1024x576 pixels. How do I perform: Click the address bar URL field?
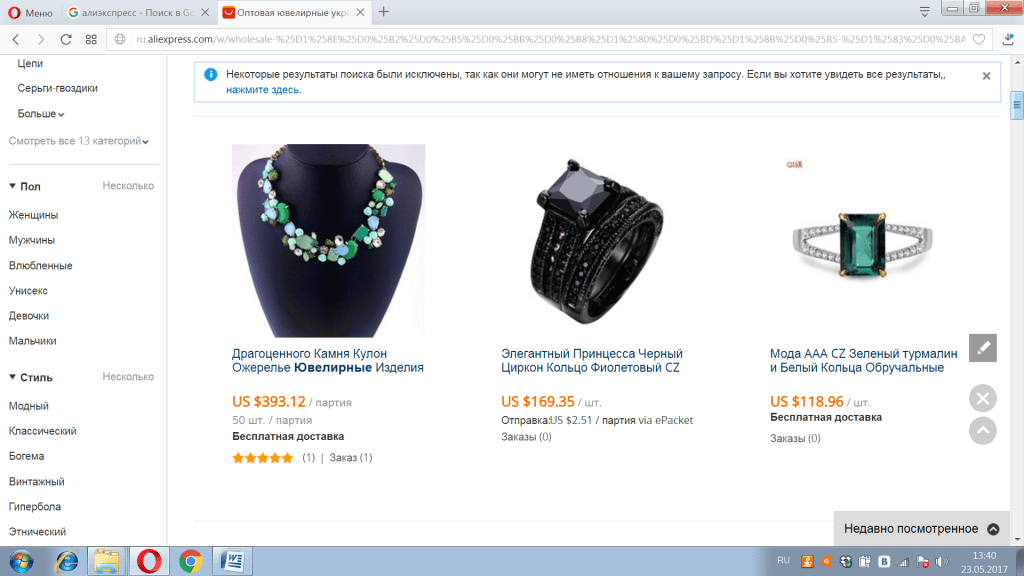[x=550, y=39]
